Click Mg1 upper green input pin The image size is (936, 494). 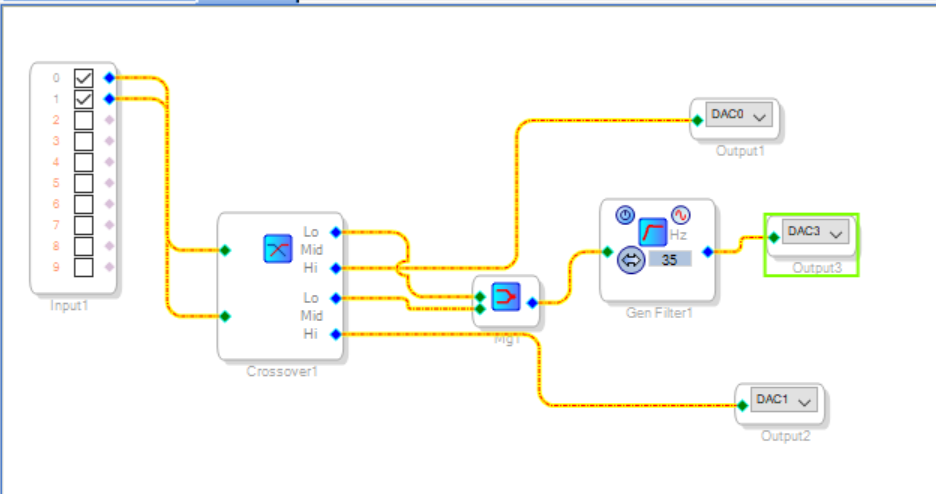coord(481,297)
